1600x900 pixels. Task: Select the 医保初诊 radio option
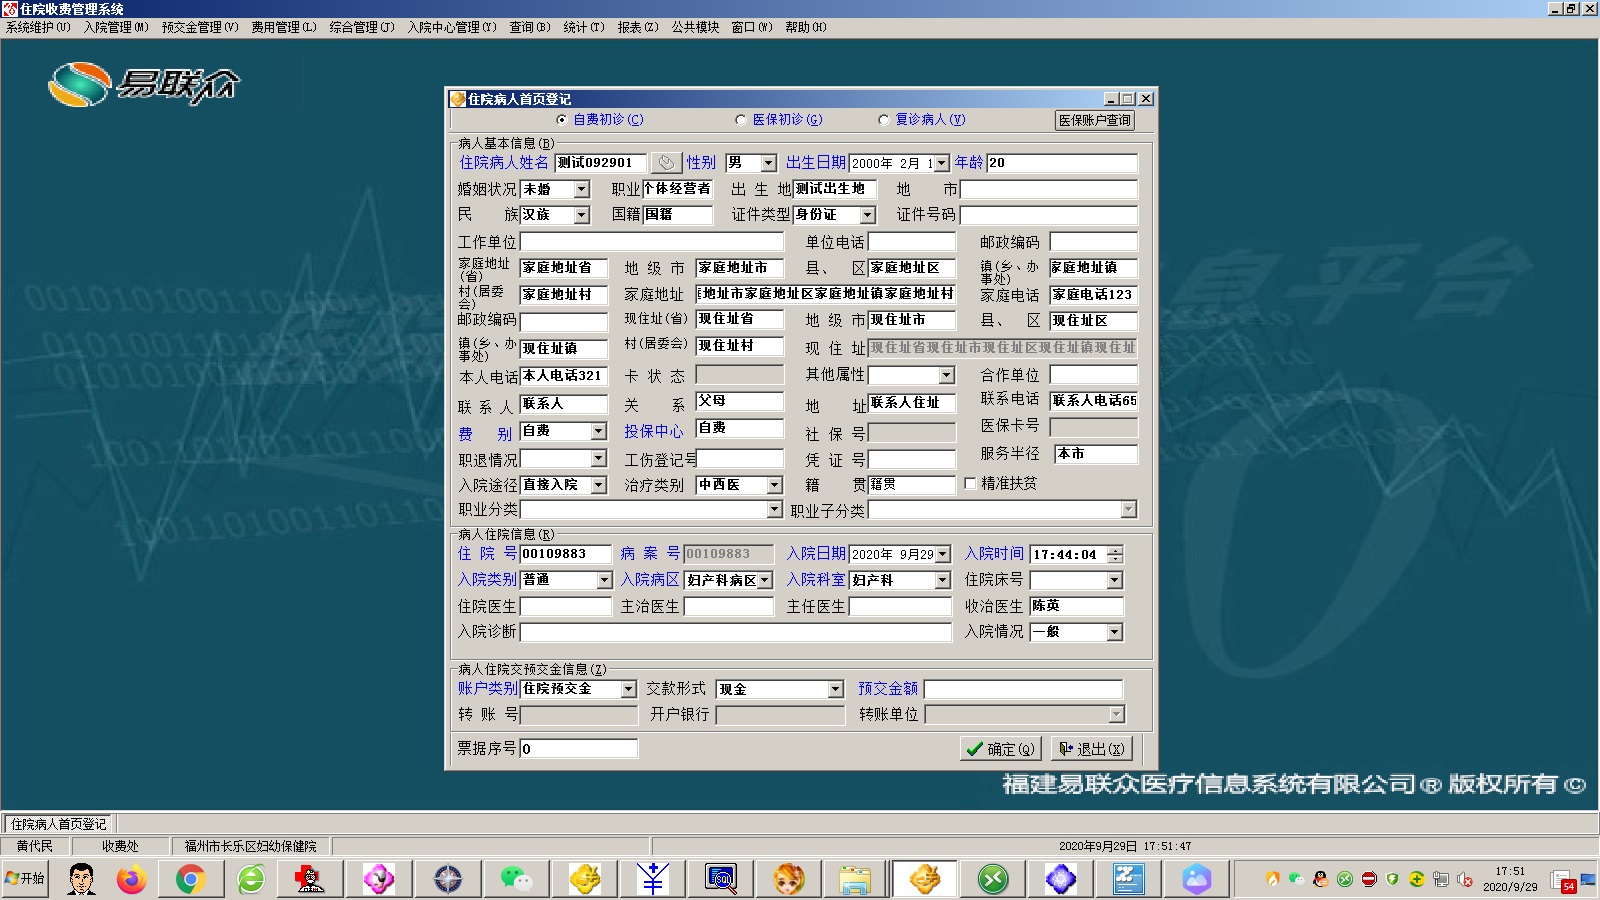point(741,120)
